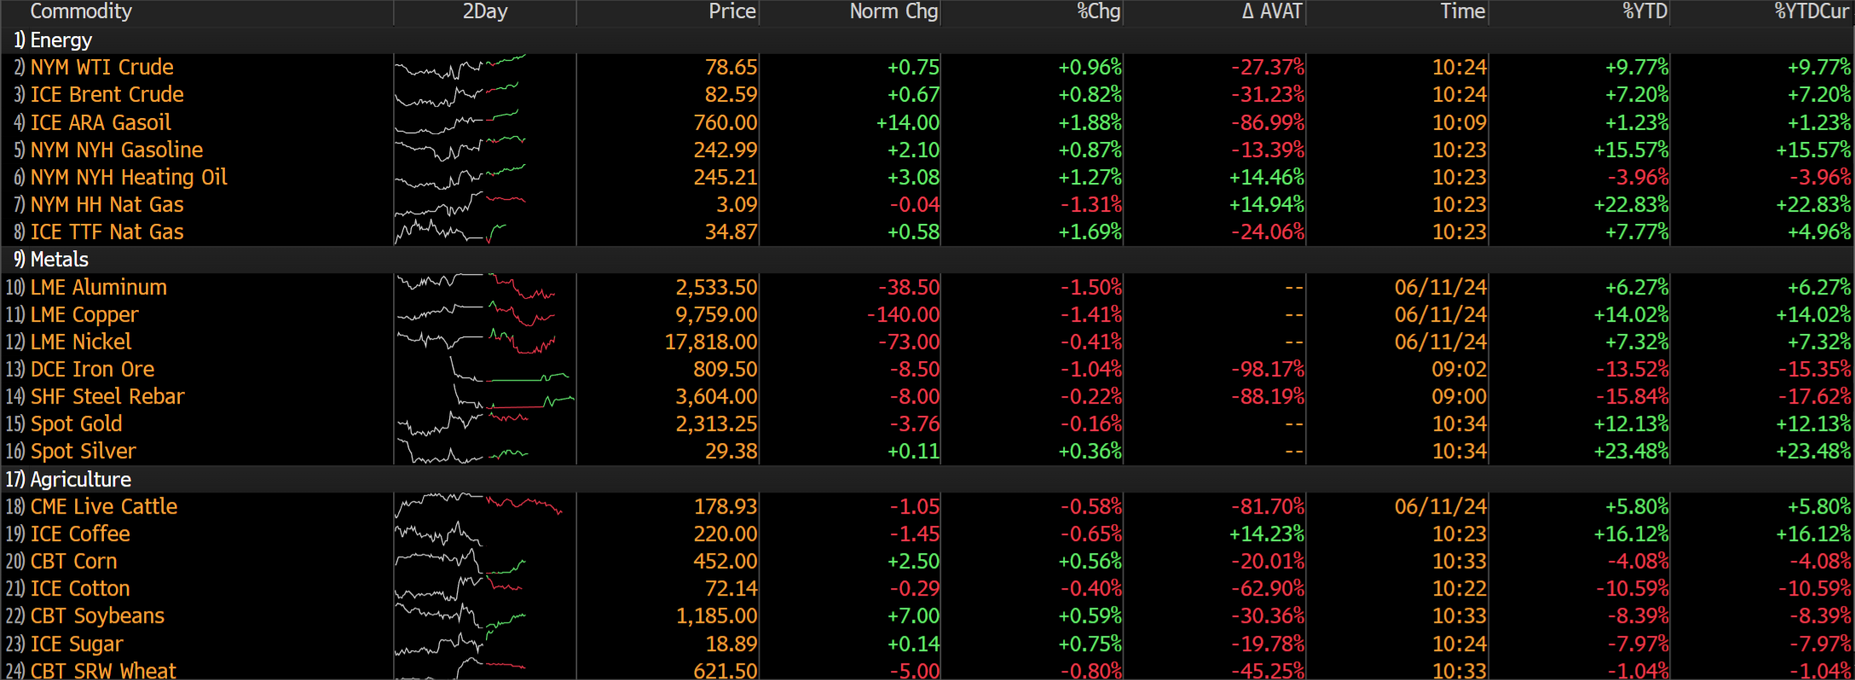1855x680 pixels.
Task: Click Copper norm change -140.00
Action: (x=903, y=315)
